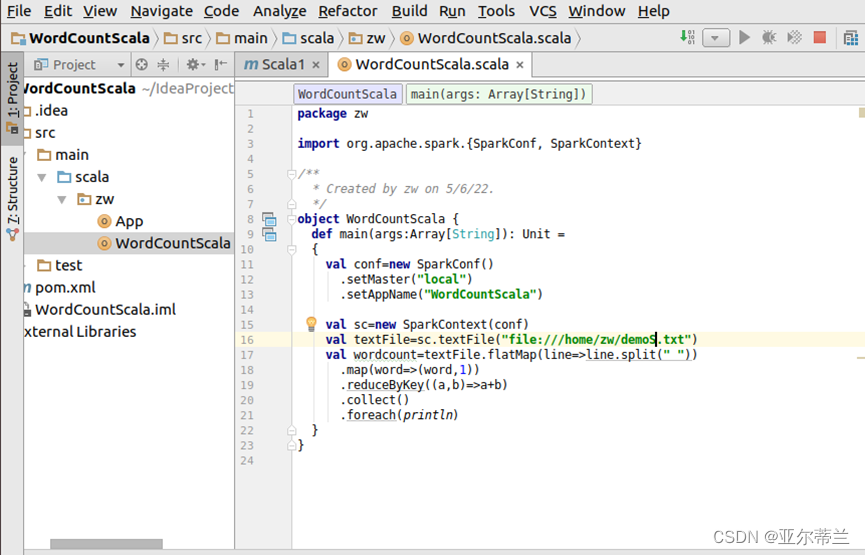865x555 pixels.
Task: Toggle the 1: Project side tool window
Action: pyautogui.click(x=12, y=98)
